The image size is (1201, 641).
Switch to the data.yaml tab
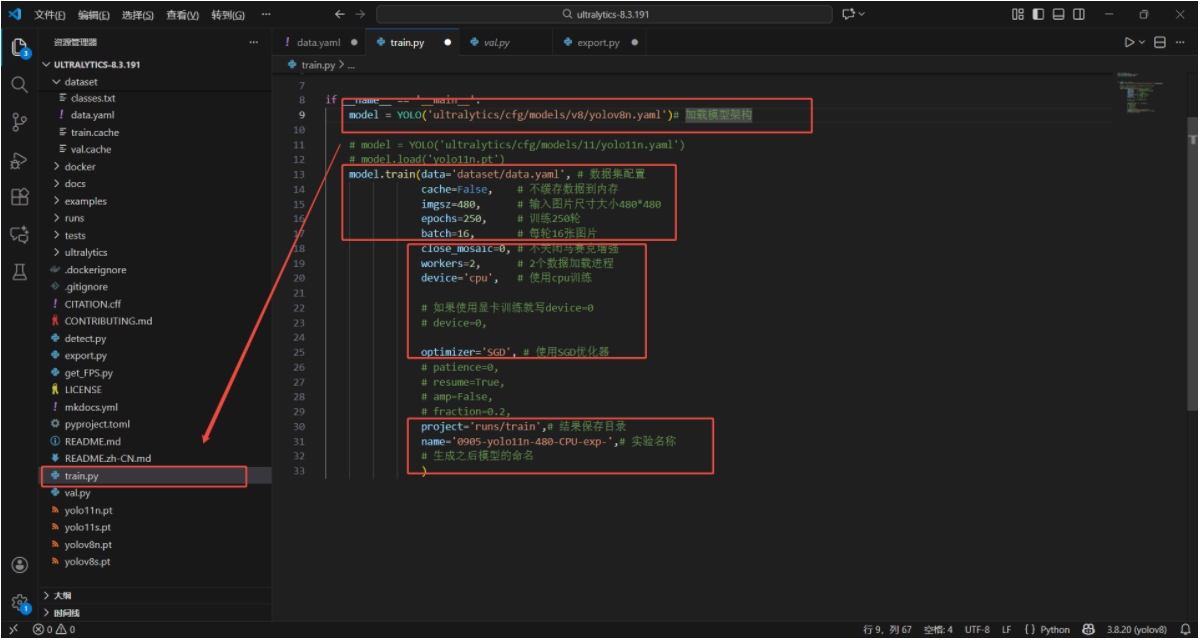[x=319, y=43]
